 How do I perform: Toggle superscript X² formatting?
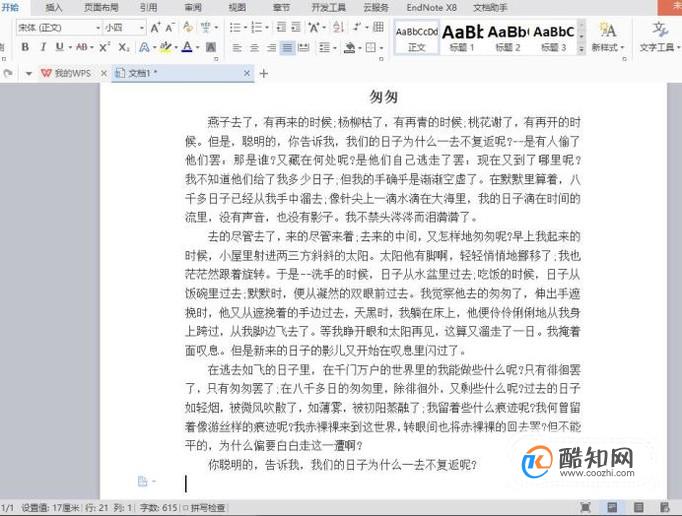[x=104, y=47]
